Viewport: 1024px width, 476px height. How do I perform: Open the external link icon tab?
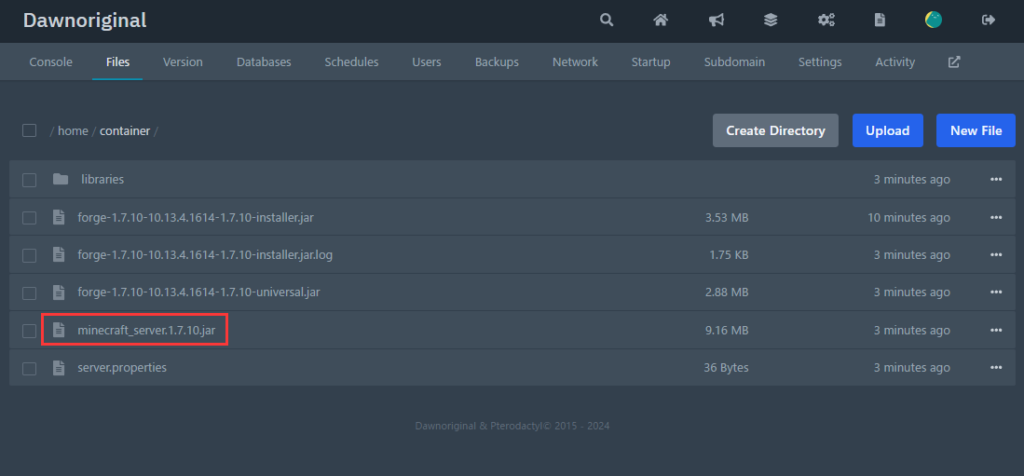pyautogui.click(x=954, y=62)
